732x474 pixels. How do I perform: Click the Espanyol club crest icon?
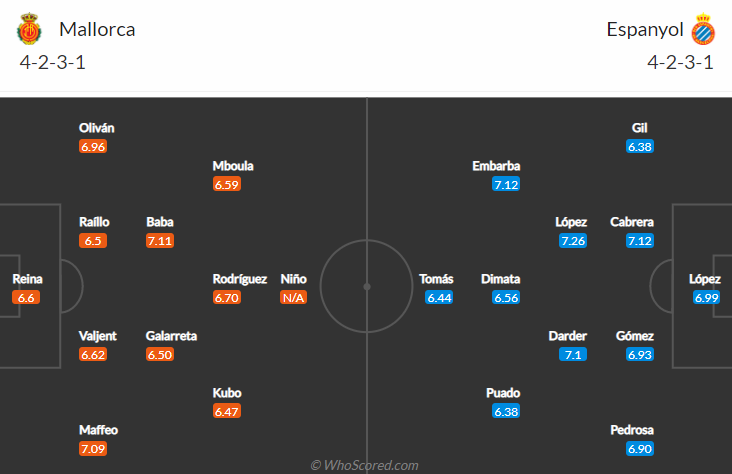pyautogui.click(x=705, y=30)
